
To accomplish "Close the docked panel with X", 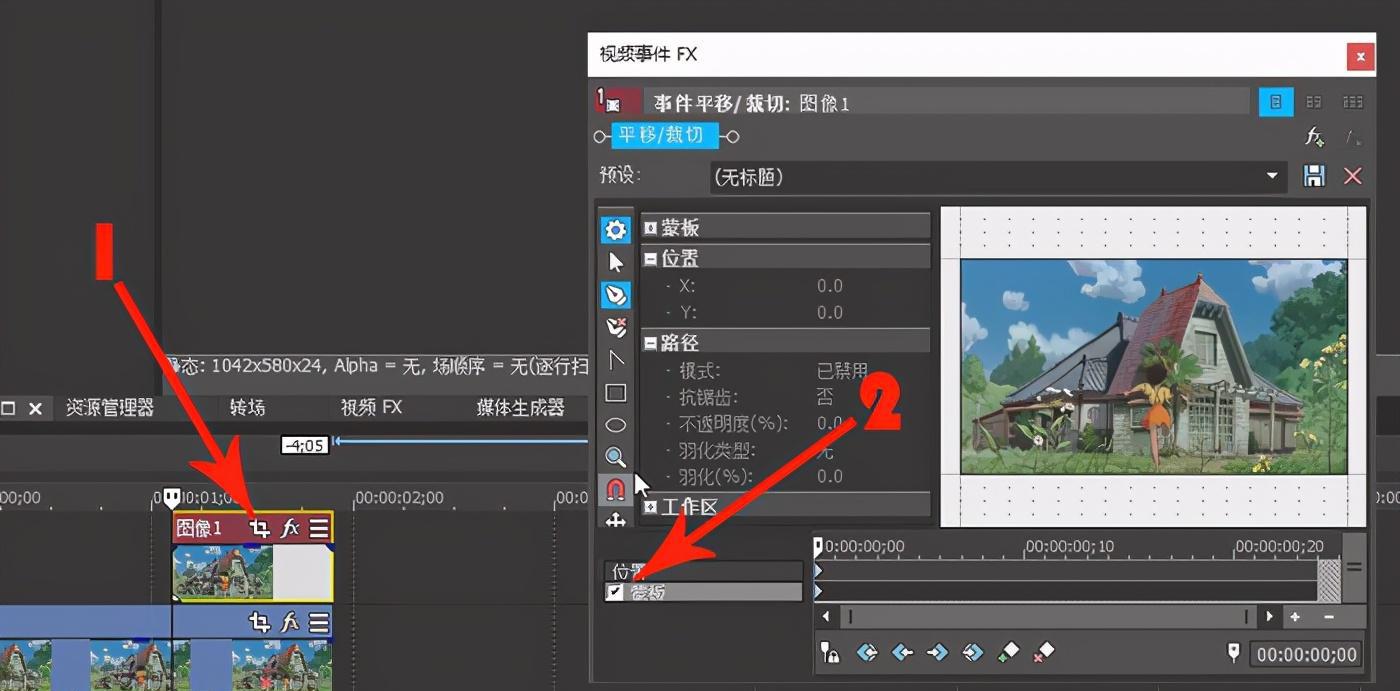I will tap(35, 408).
